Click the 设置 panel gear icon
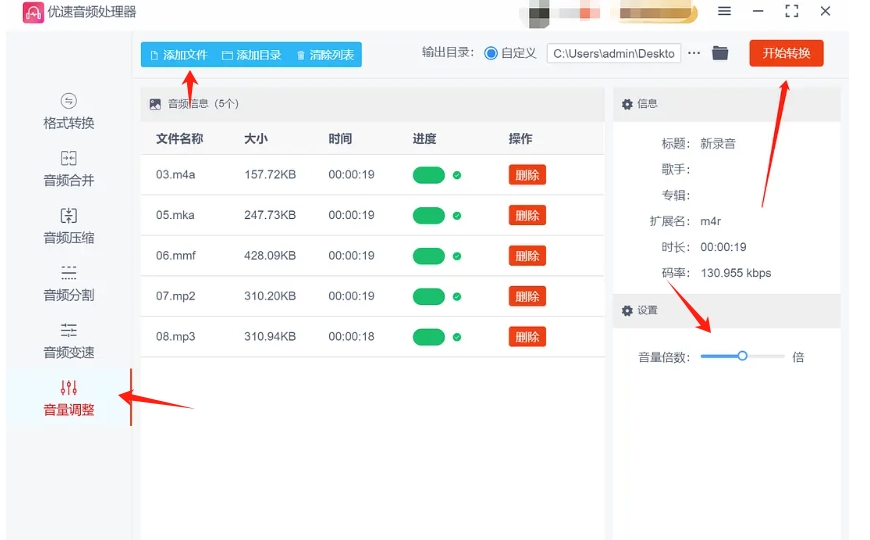Image resolution: width=870 pixels, height=540 pixels. (627, 310)
